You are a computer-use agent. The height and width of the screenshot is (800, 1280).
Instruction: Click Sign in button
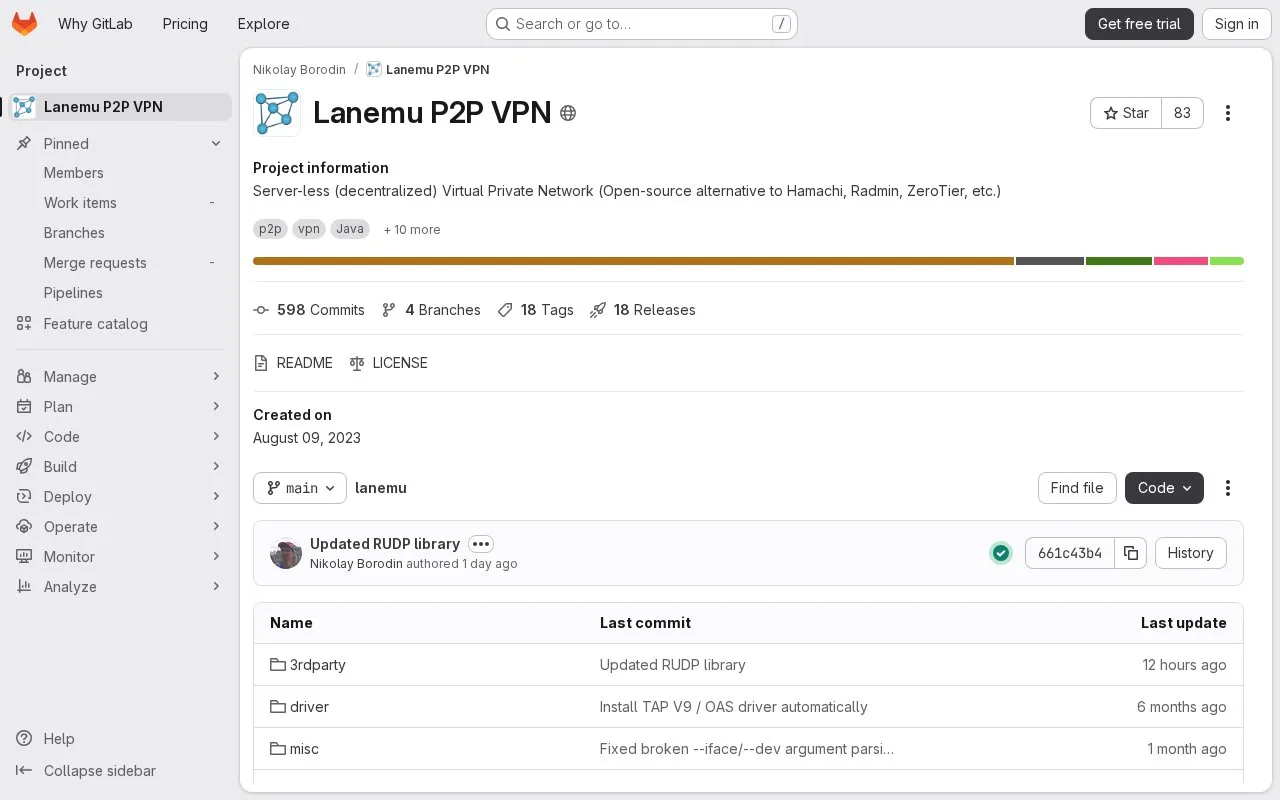[1237, 24]
